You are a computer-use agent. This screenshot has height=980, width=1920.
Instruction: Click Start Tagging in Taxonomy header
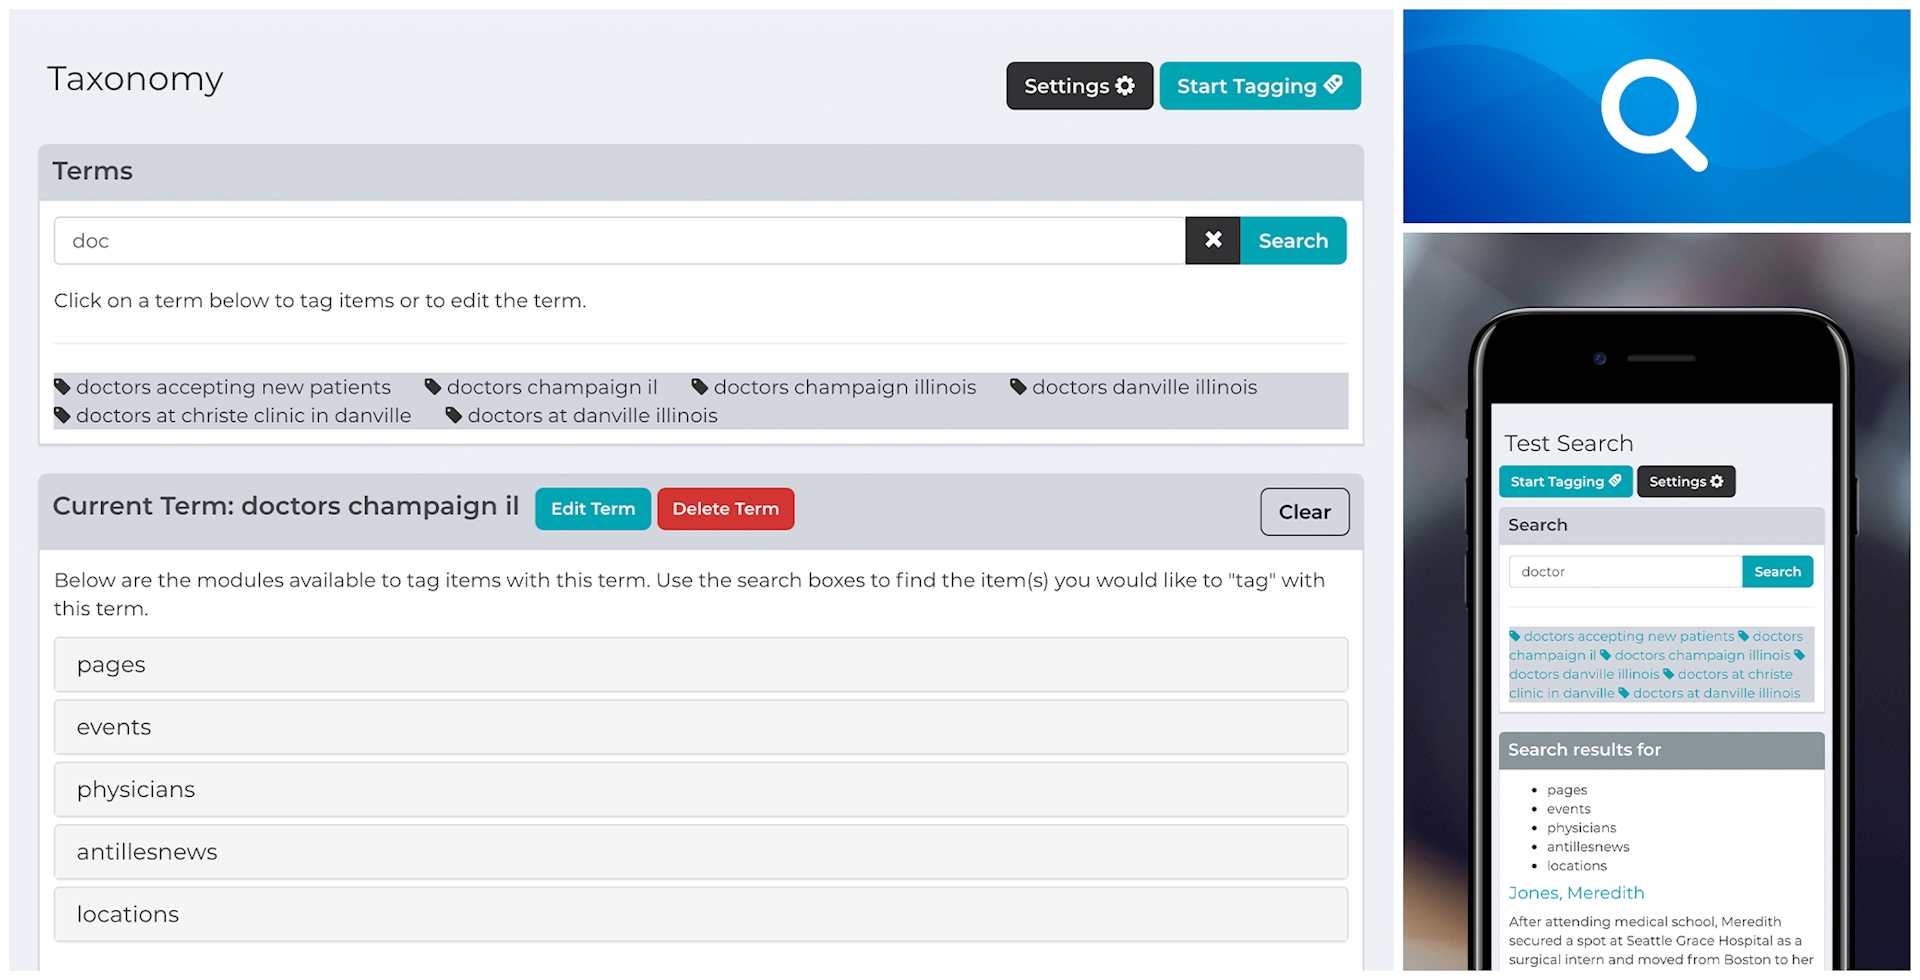(1260, 86)
